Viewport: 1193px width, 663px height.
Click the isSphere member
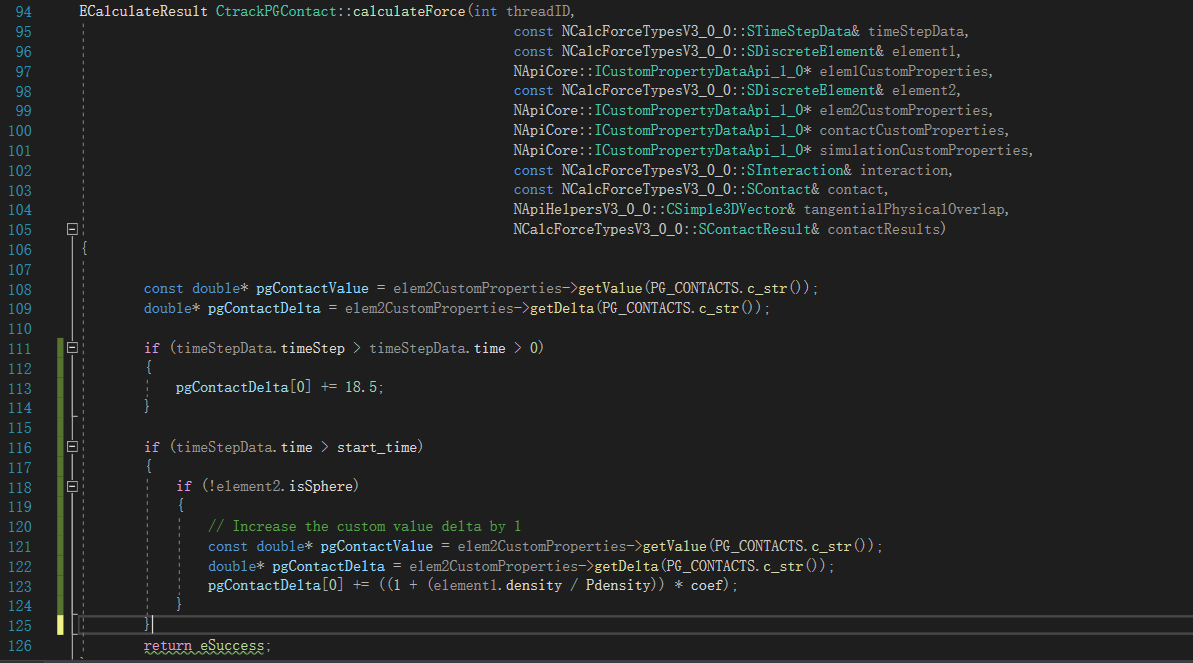point(320,486)
